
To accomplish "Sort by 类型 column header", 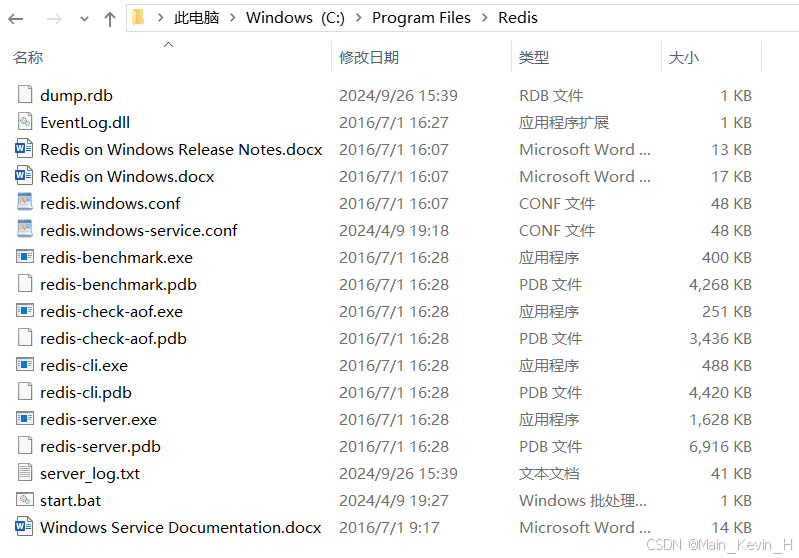I will tap(534, 57).
